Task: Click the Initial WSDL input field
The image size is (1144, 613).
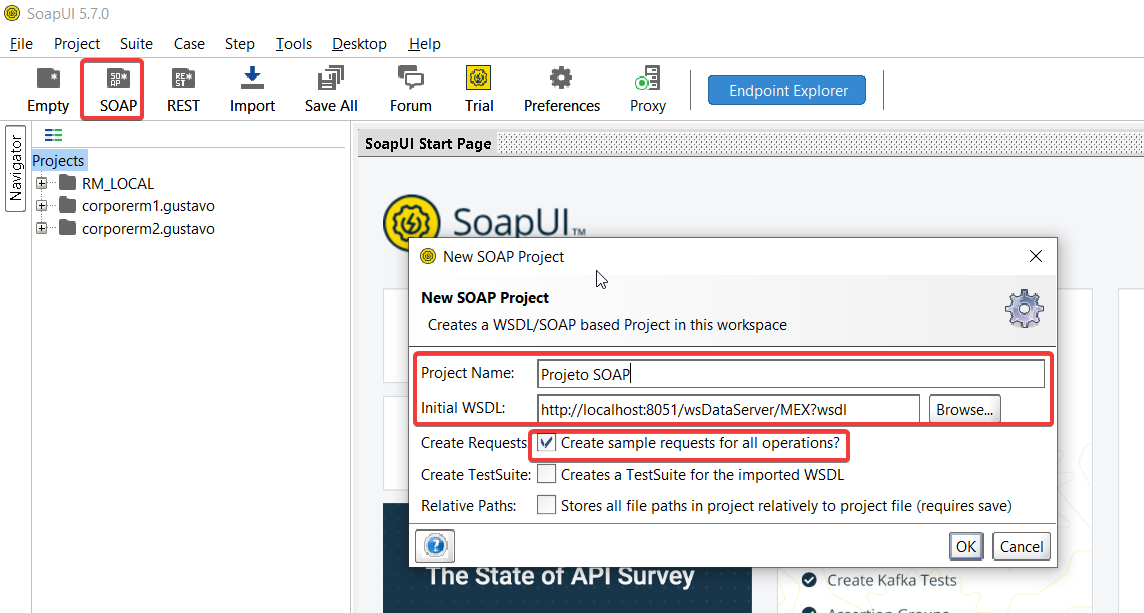Action: tap(728, 409)
